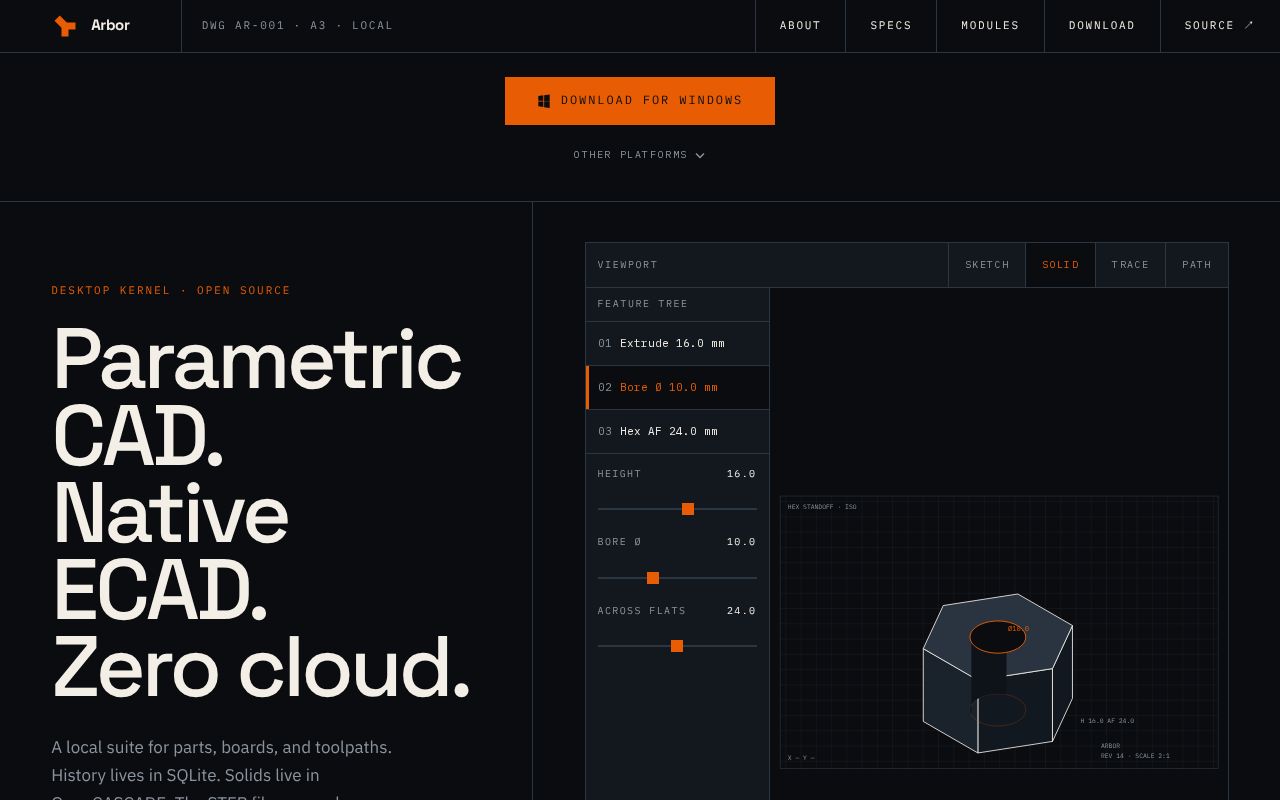The width and height of the screenshot is (1280, 800).
Task: Click the Zero cloud. headline line
Action: point(261,668)
